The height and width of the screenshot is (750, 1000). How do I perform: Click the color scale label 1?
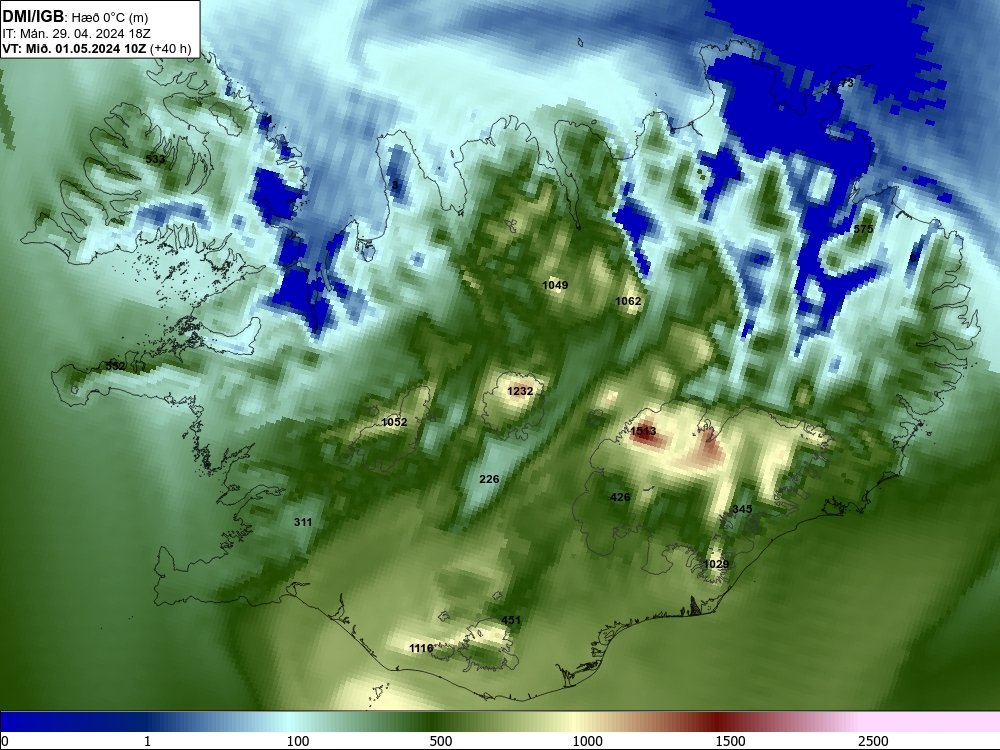click(x=147, y=740)
